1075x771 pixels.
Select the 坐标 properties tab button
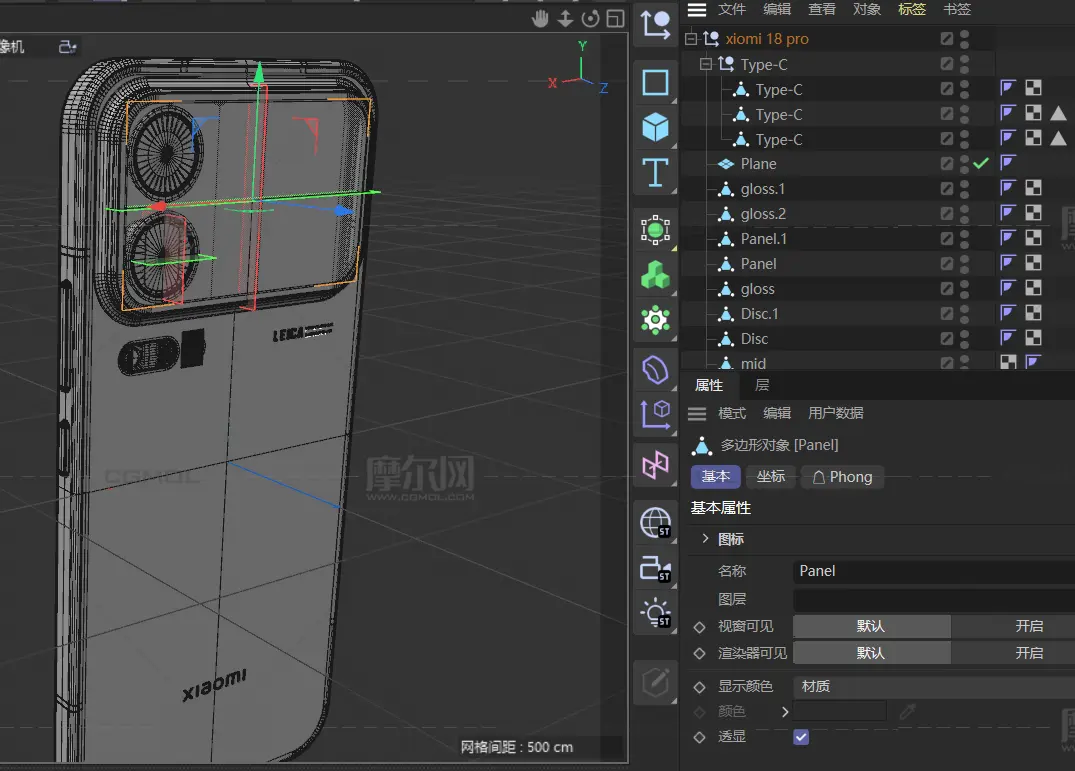coord(771,476)
